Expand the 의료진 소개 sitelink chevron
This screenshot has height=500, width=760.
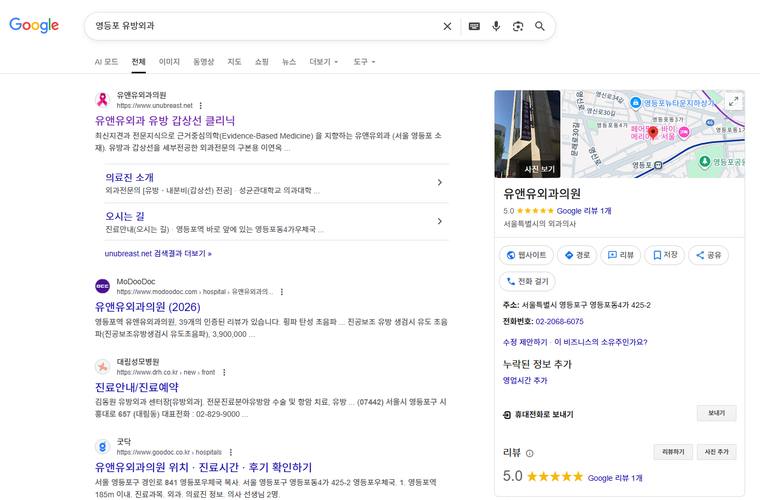(440, 183)
